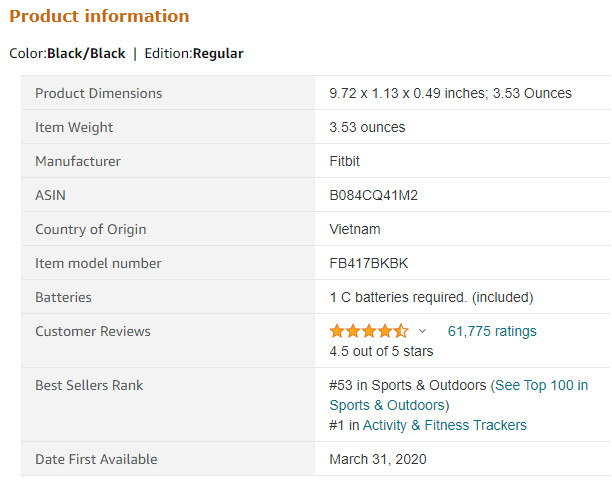Click the Regular edition label

218,53
